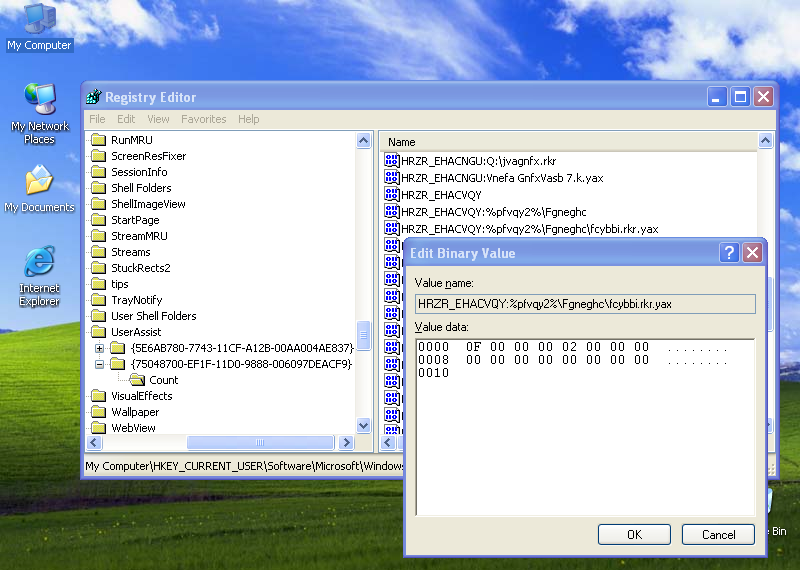Open the Edit menu in Registry Editor

pos(126,119)
